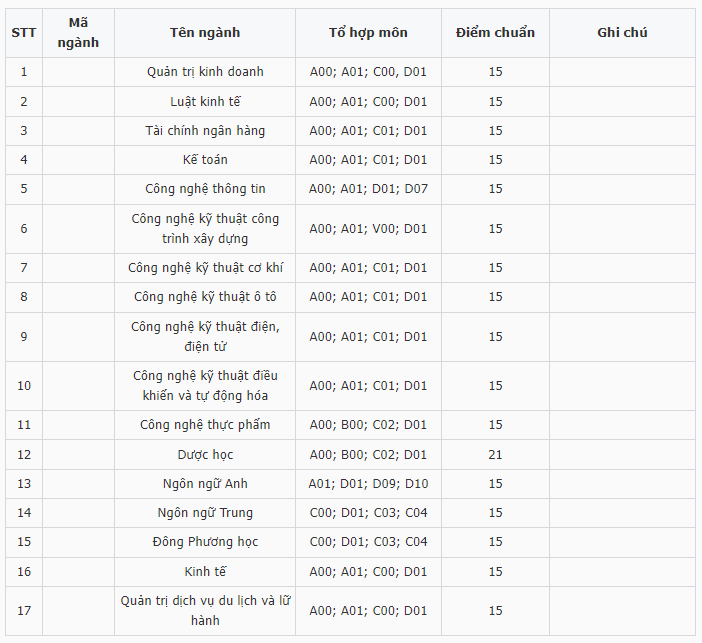Click the Tài chính ngân hàng cell

pyautogui.click(x=205, y=130)
